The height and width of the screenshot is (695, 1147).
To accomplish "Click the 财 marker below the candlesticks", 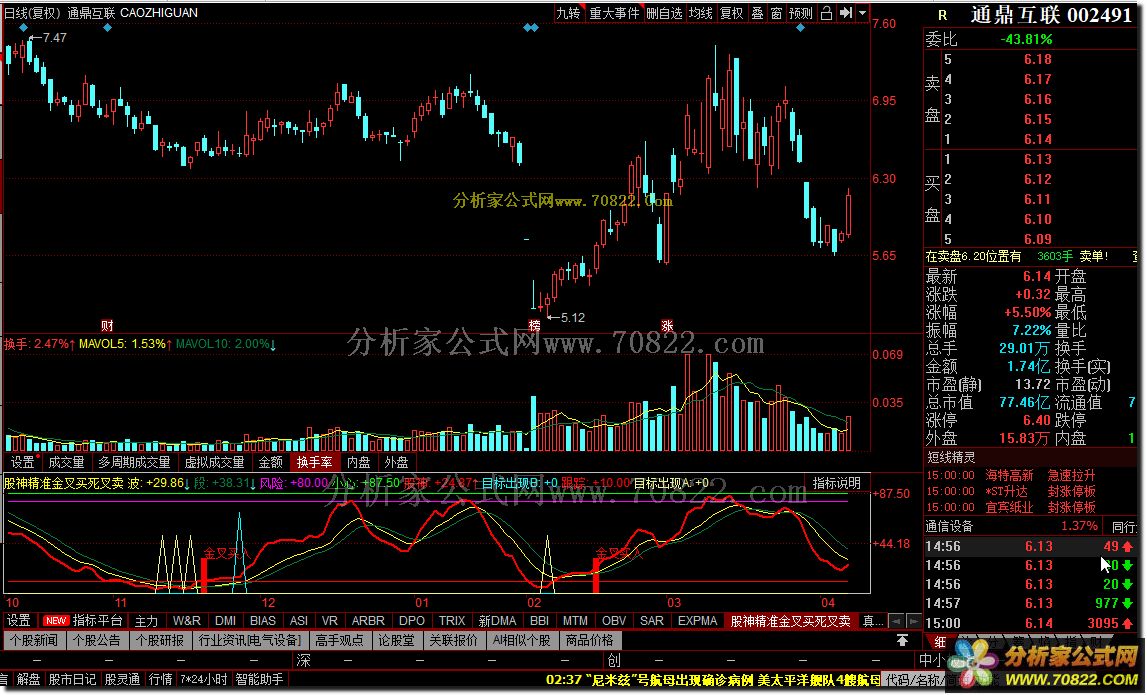I will [107, 326].
